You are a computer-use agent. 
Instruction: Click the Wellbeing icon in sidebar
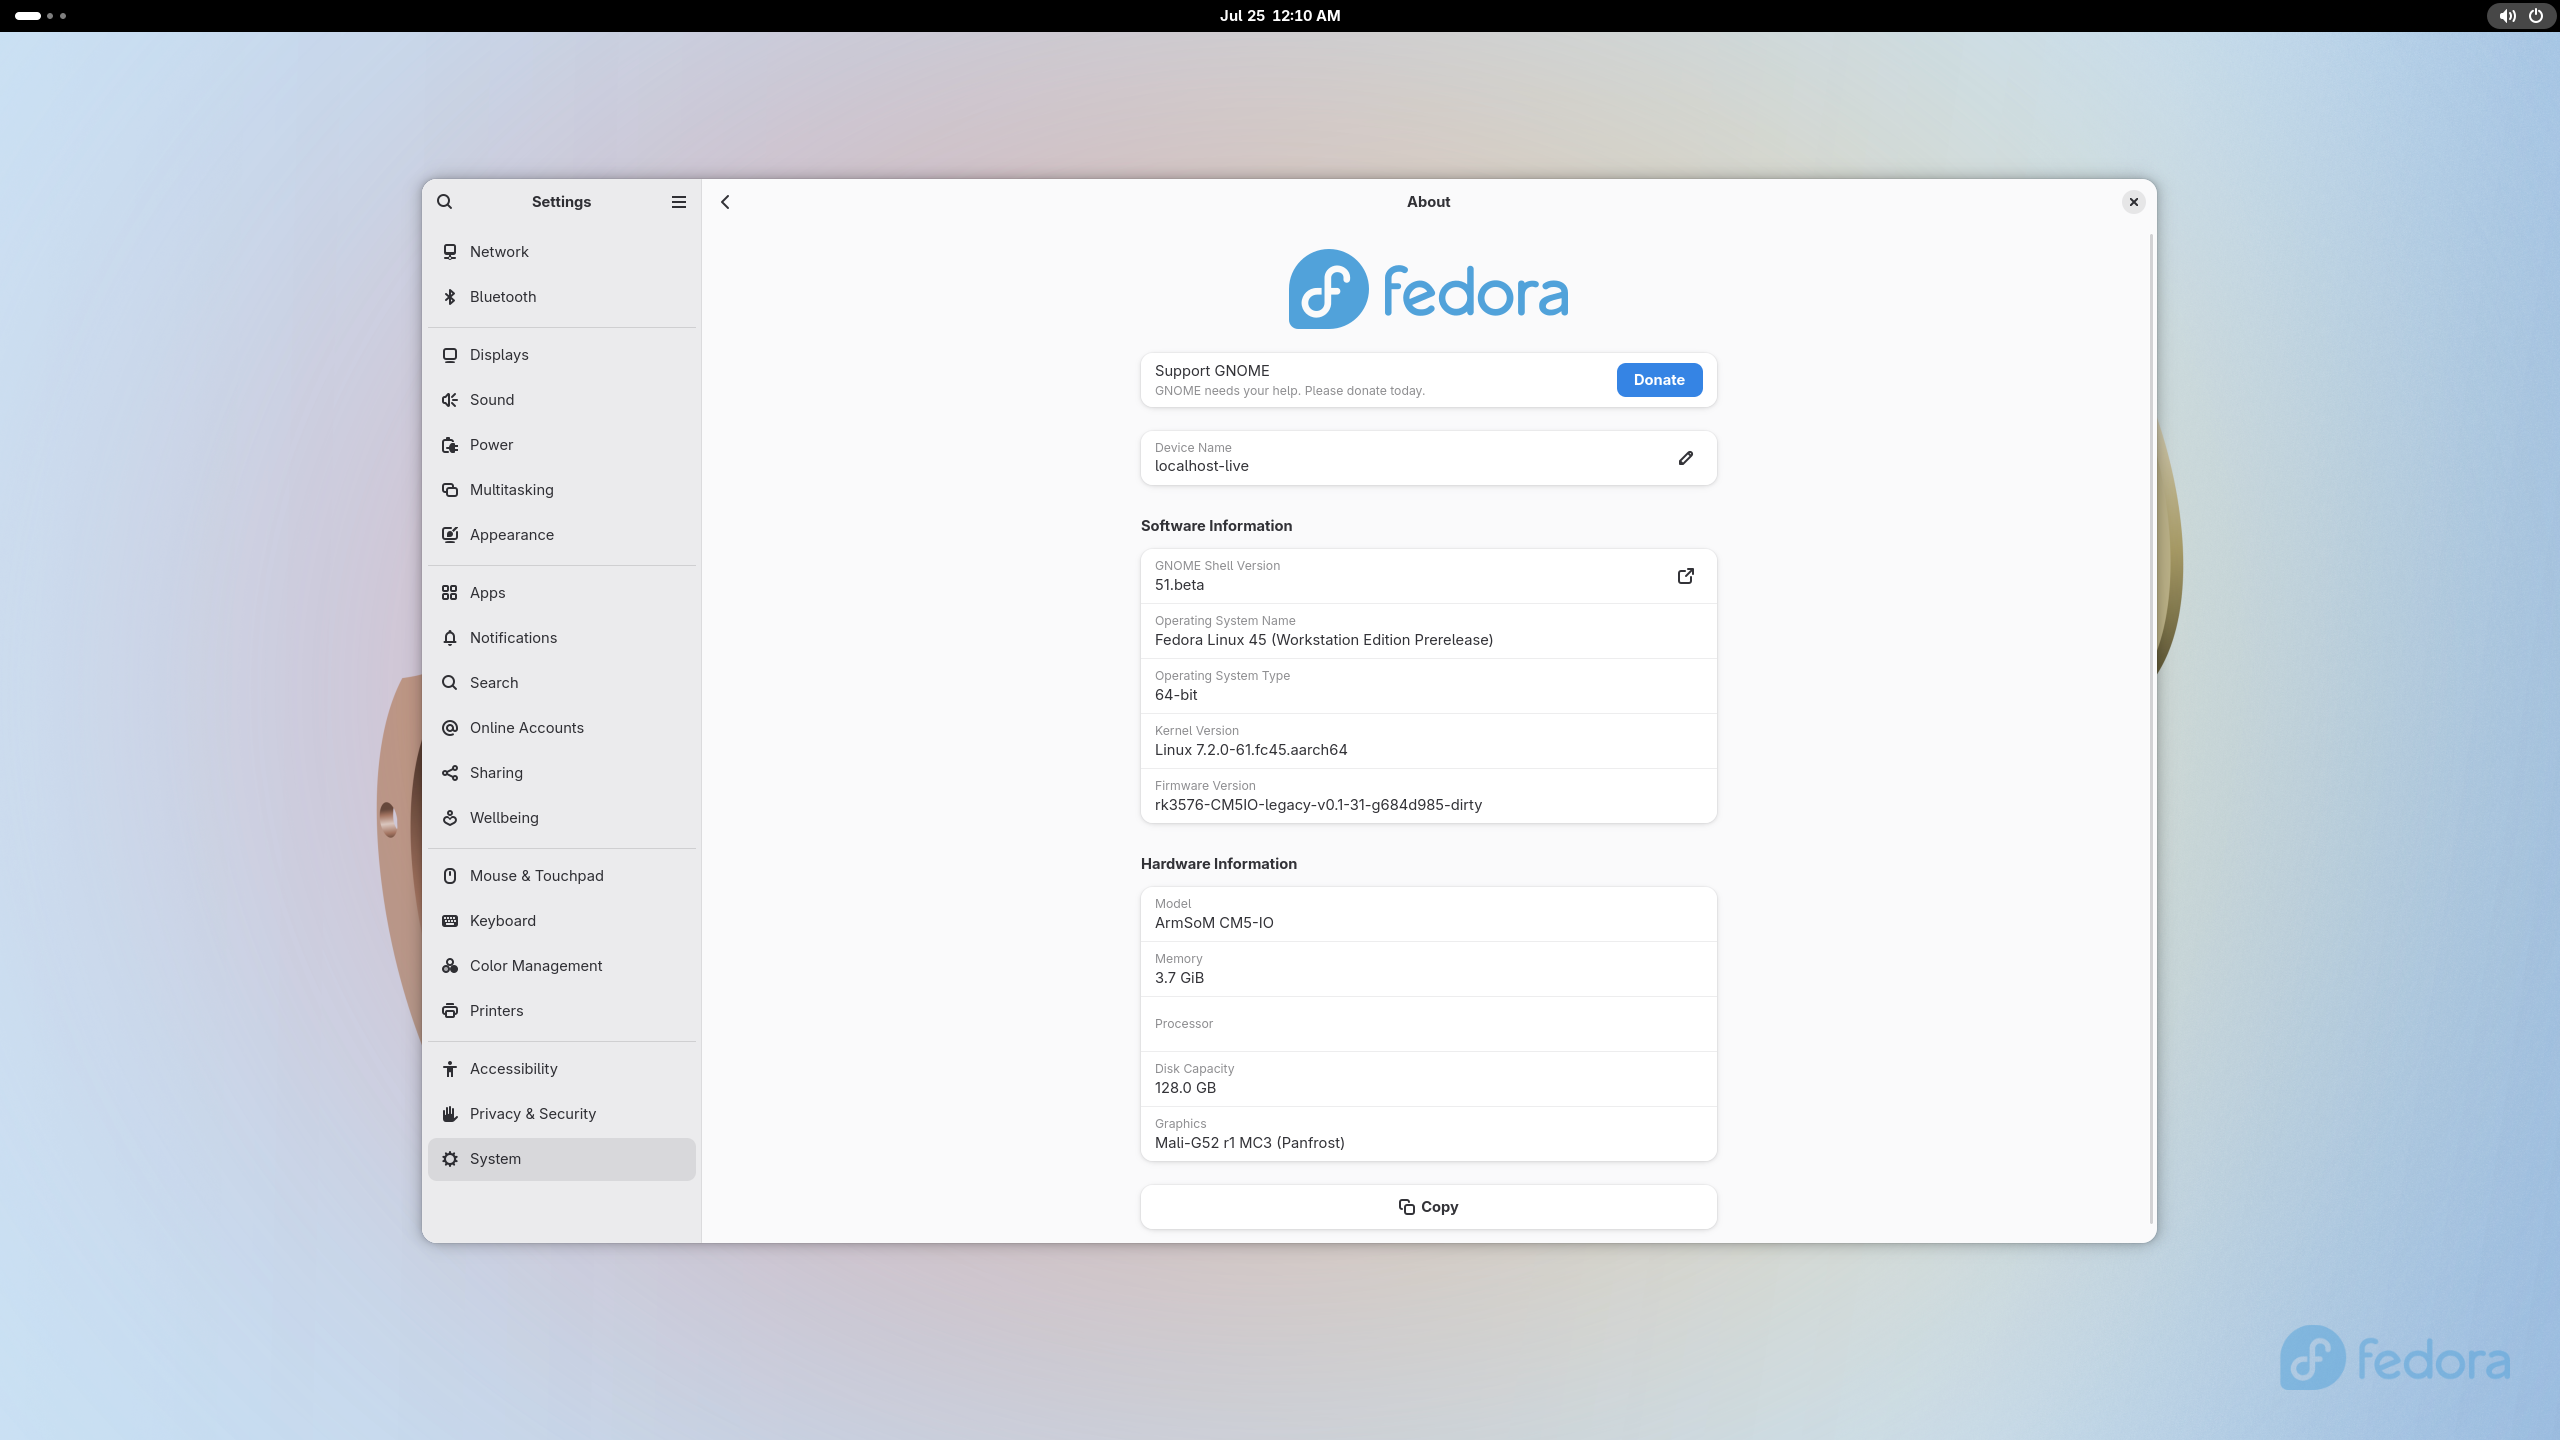point(450,818)
